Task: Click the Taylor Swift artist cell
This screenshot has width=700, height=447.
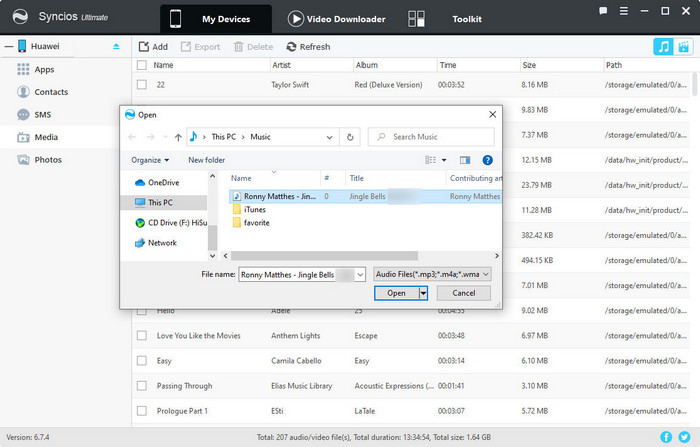Action: point(290,84)
